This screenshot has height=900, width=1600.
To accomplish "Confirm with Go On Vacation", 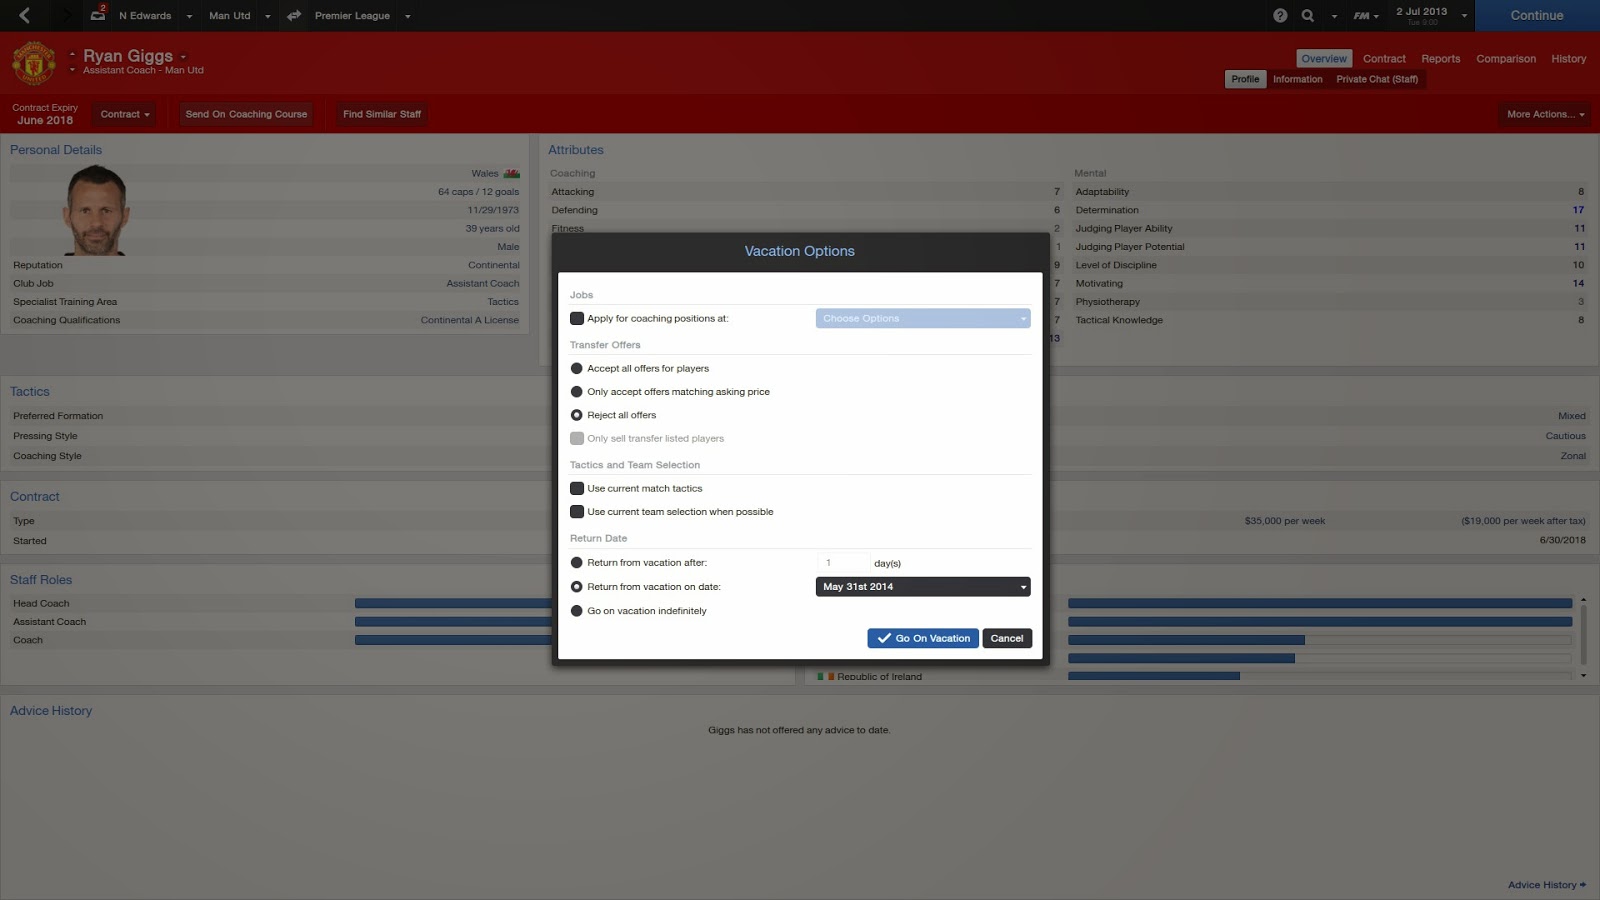I will click(x=922, y=639).
